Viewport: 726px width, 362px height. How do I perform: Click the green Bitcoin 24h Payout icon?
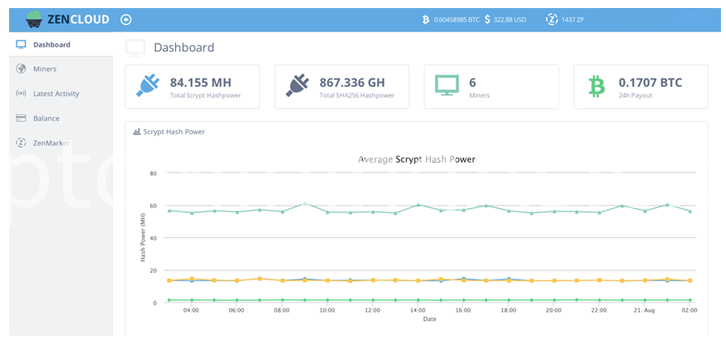tap(597, 86)
